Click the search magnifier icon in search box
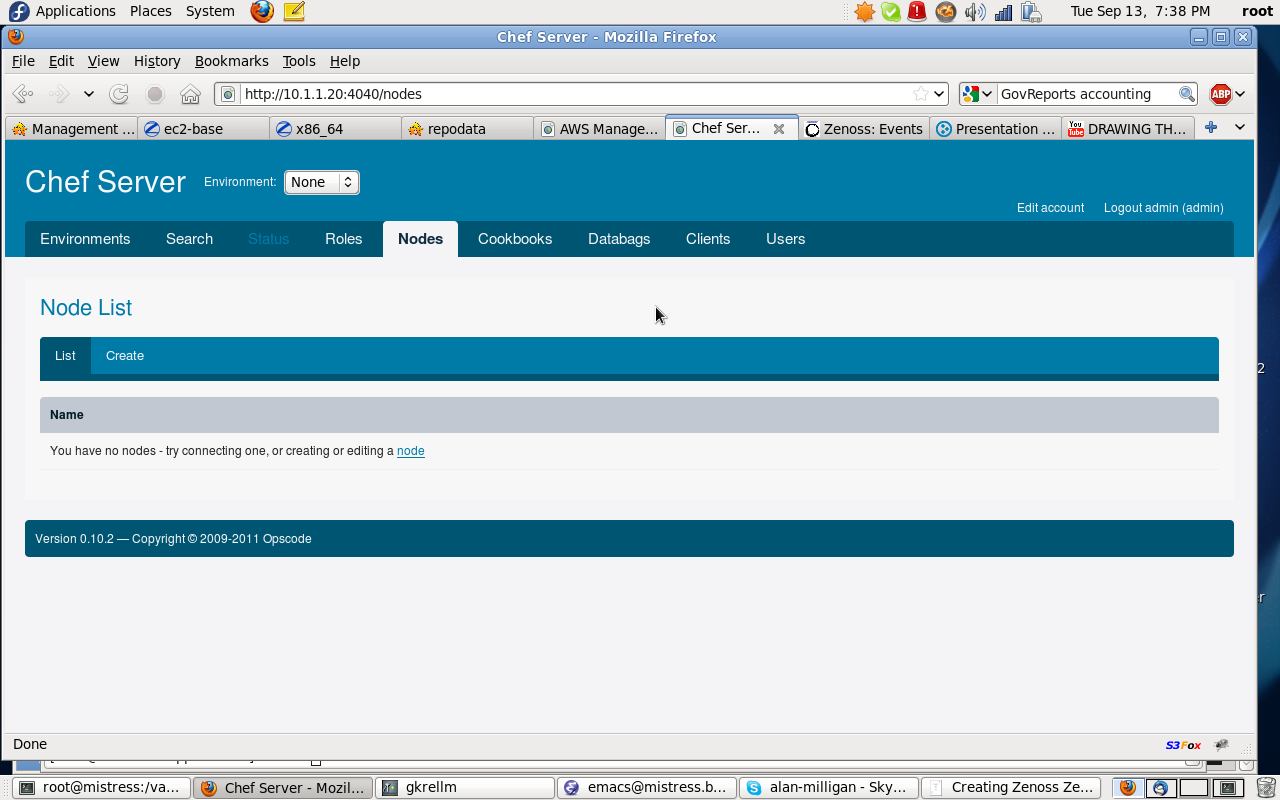1280x800 pixels. coord(1186,94)
